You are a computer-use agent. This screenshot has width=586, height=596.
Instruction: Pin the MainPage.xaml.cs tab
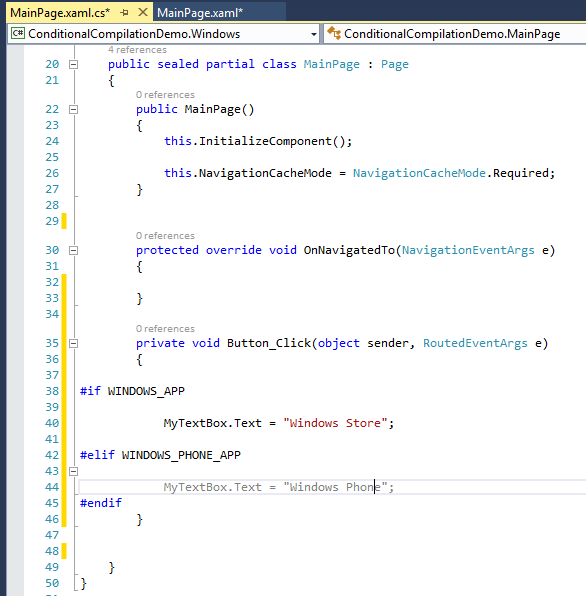coord(124,13)
